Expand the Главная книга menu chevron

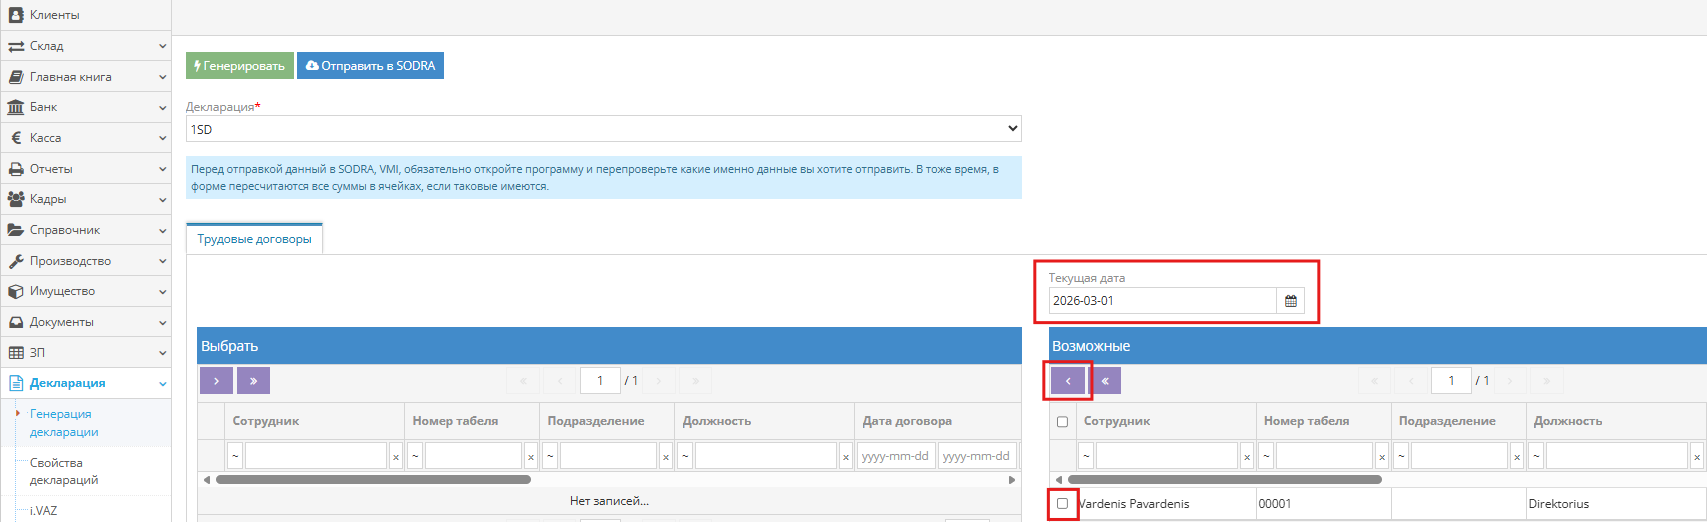162,77
